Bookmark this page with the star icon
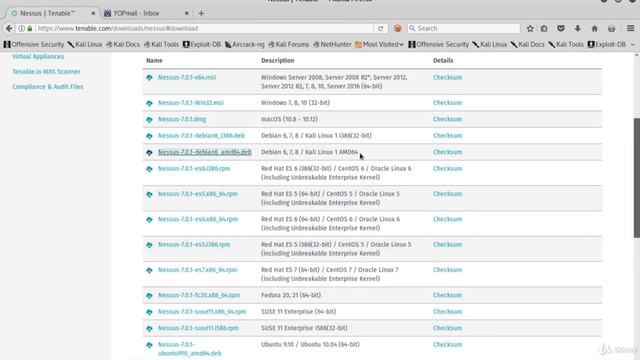Image resolution: width=640 pixels, height=360 pixels. [x=530, y=28]
